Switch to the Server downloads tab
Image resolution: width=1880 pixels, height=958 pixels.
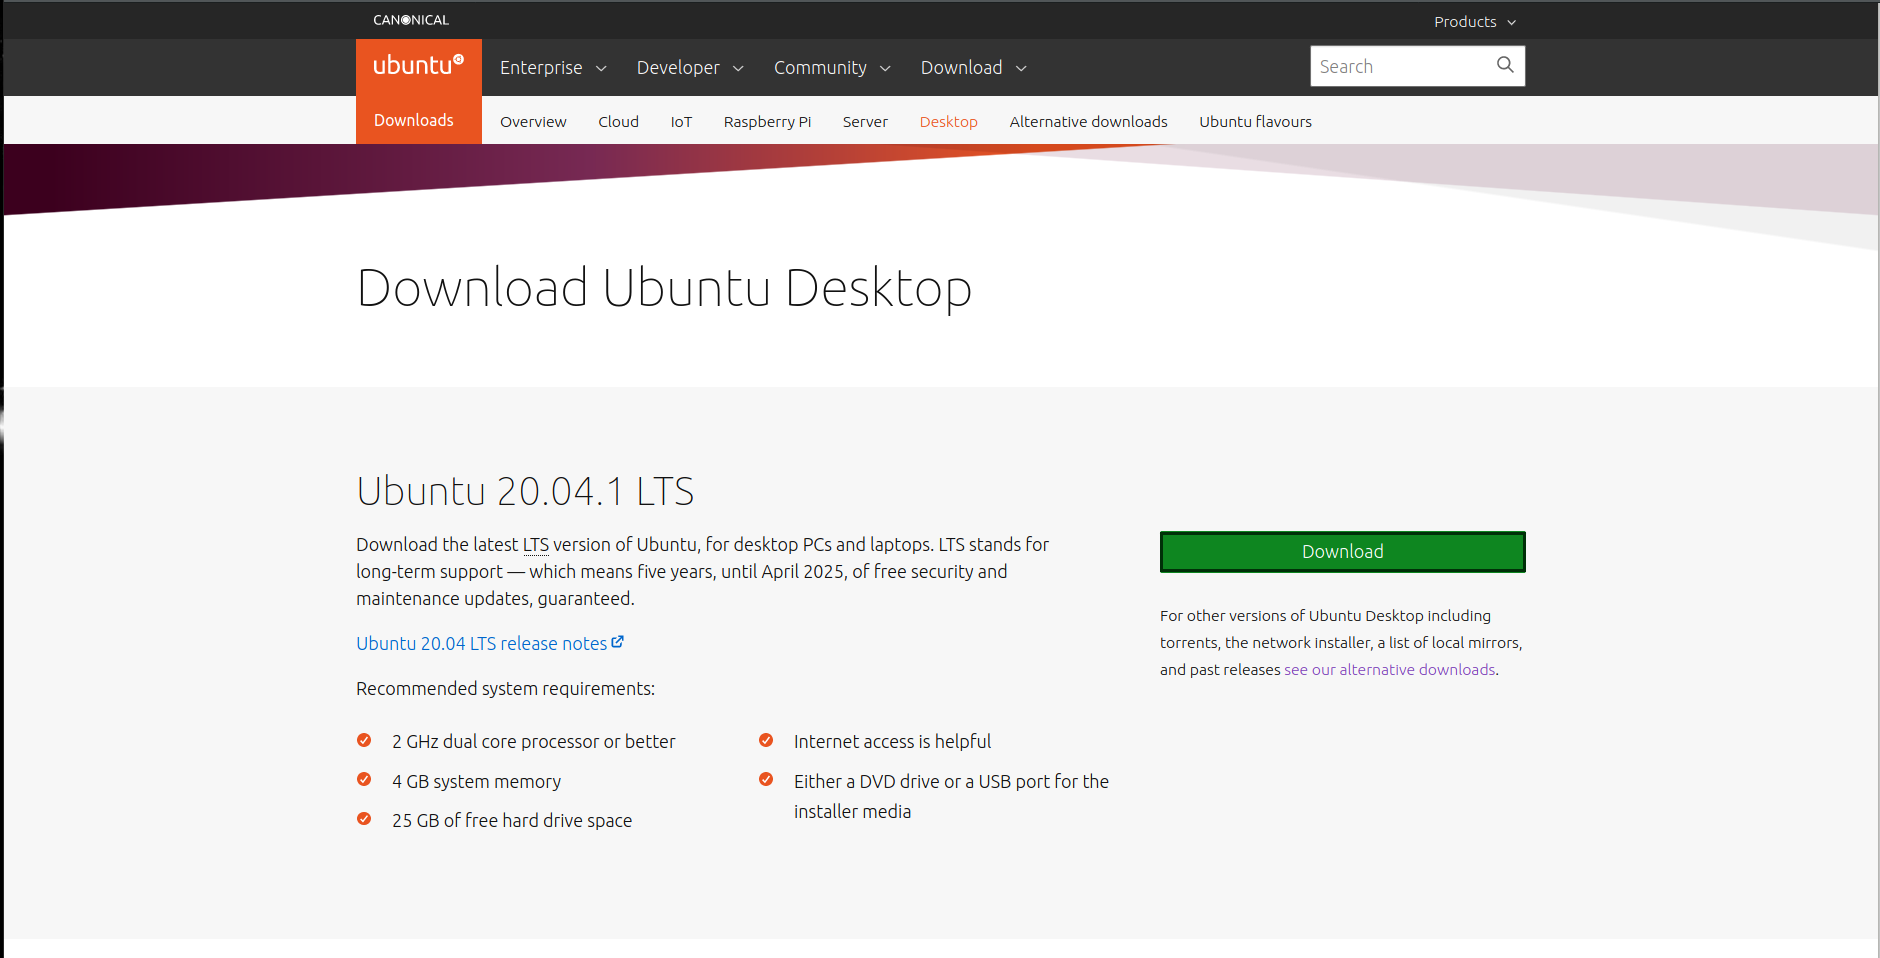[865, 121]
